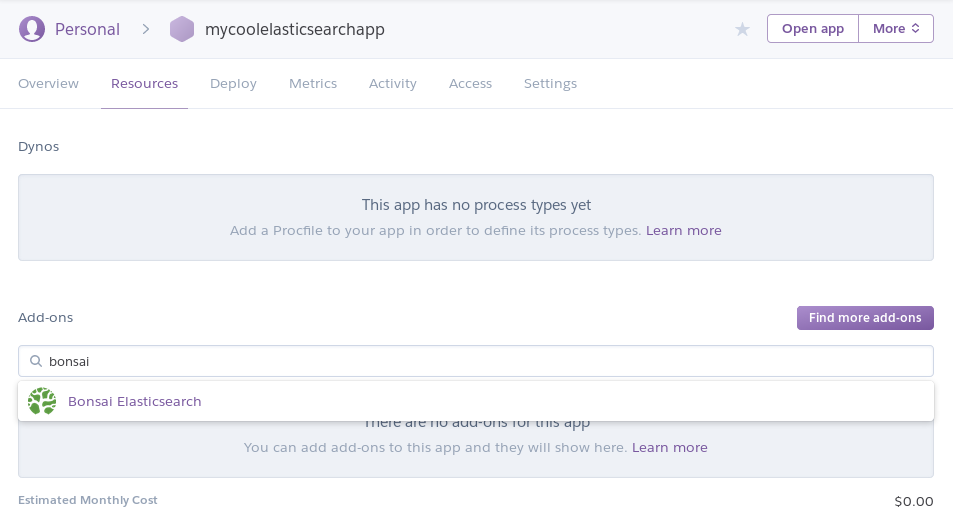The width and height of the screenshot is (953, 523).
Task: Open the Access tab
Action: point(470,83)
